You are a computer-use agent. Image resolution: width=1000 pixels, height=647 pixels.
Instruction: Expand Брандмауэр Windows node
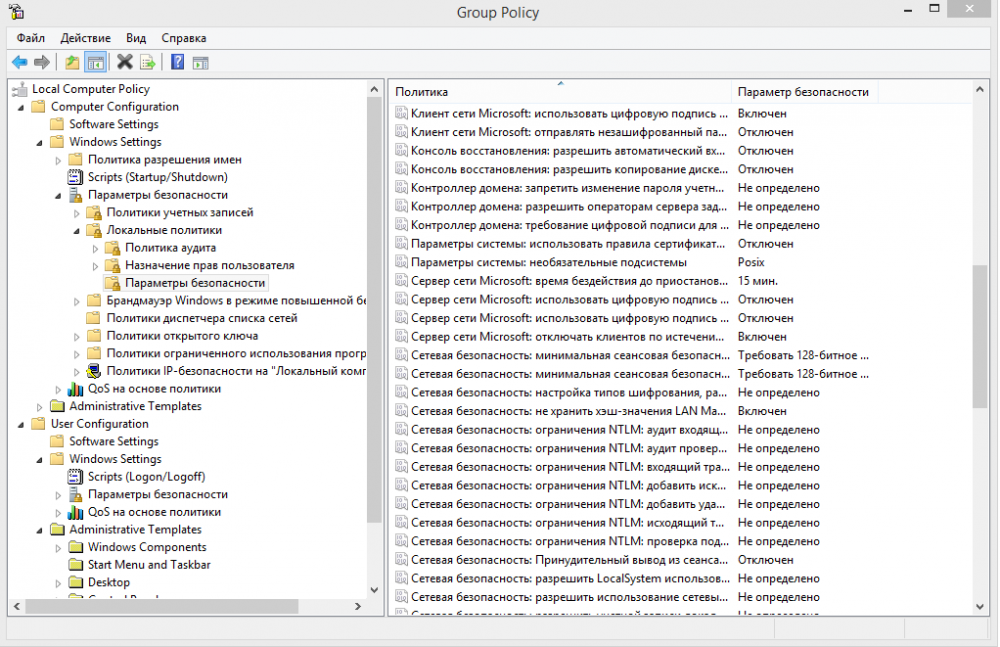[77, 301]
